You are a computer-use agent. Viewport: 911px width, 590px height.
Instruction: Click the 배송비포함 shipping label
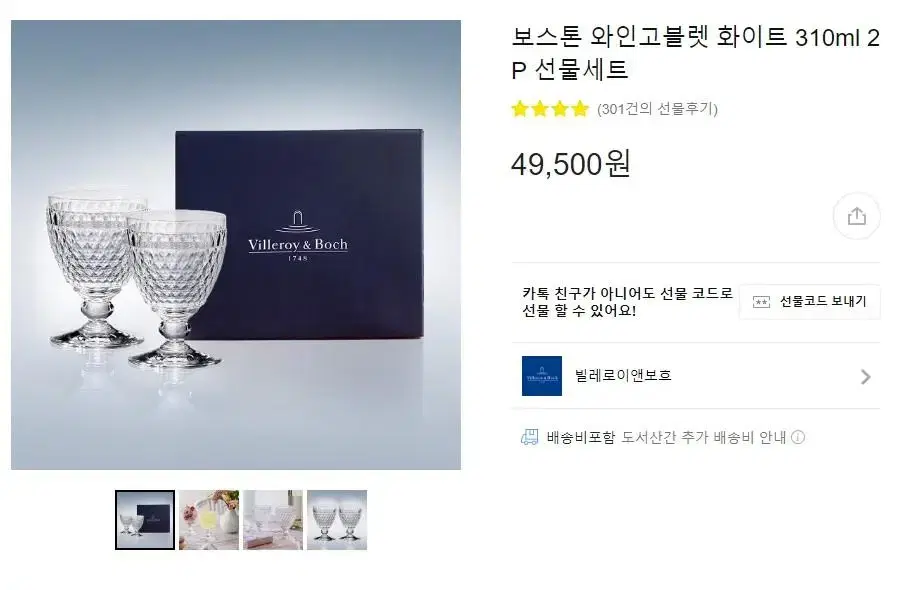pos(580,437)
